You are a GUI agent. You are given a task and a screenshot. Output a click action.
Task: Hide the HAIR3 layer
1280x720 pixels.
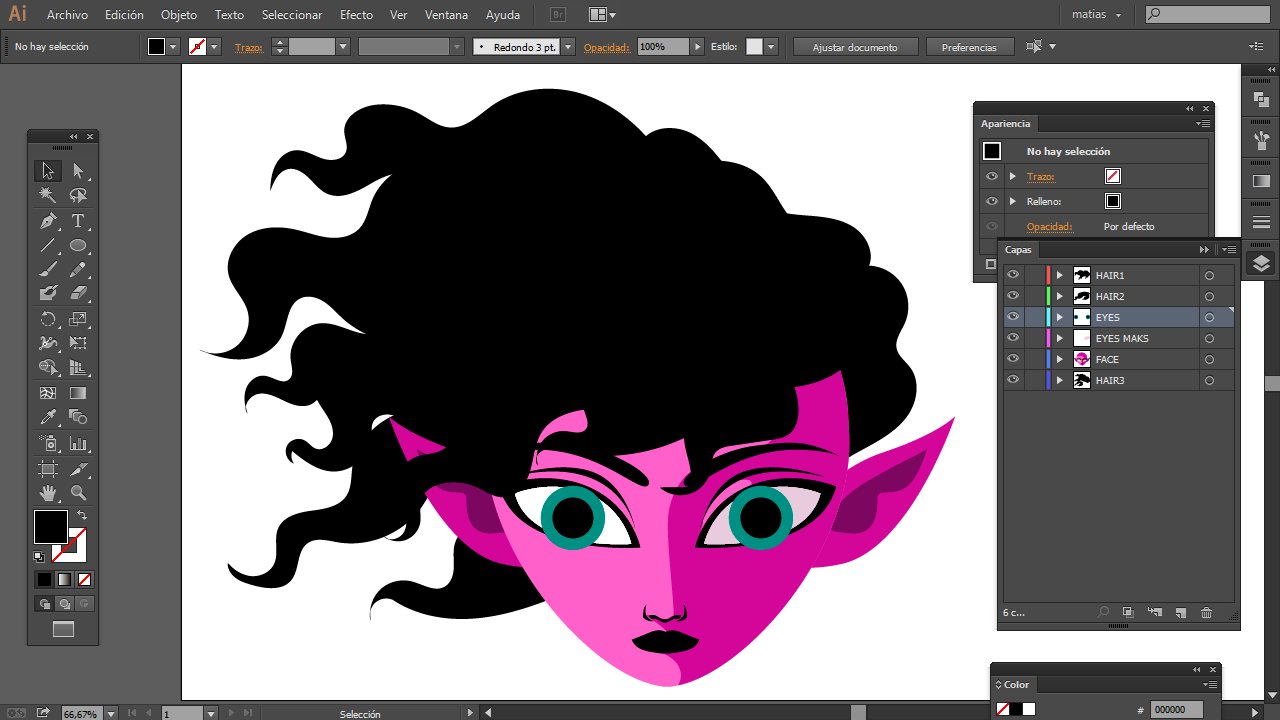pos(1013,380)
